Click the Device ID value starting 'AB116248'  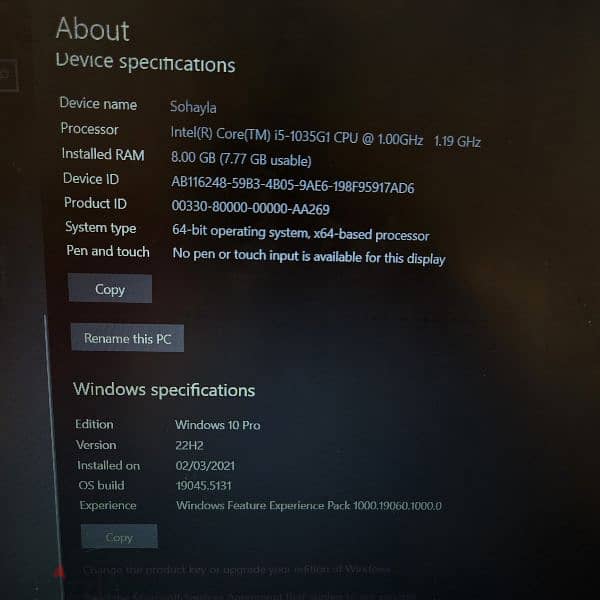[x=293, y=185]
